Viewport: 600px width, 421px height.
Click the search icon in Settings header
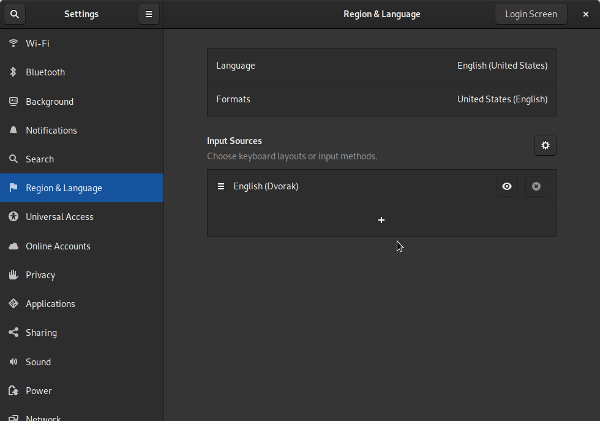point(15,14)
